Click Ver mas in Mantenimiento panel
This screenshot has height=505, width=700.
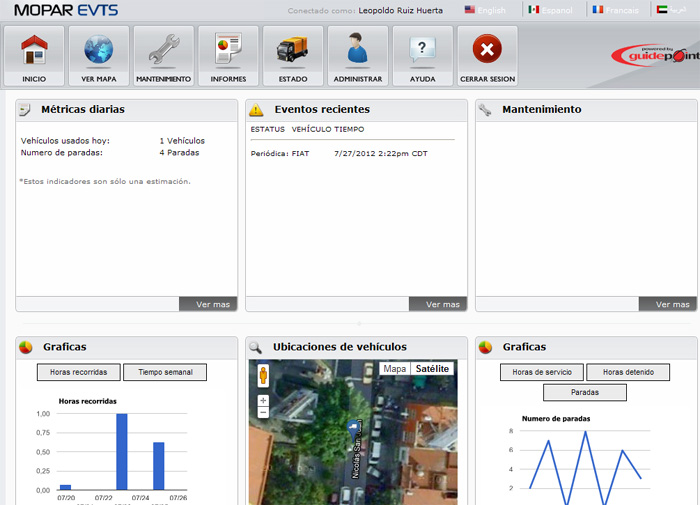tap(668, 304)
